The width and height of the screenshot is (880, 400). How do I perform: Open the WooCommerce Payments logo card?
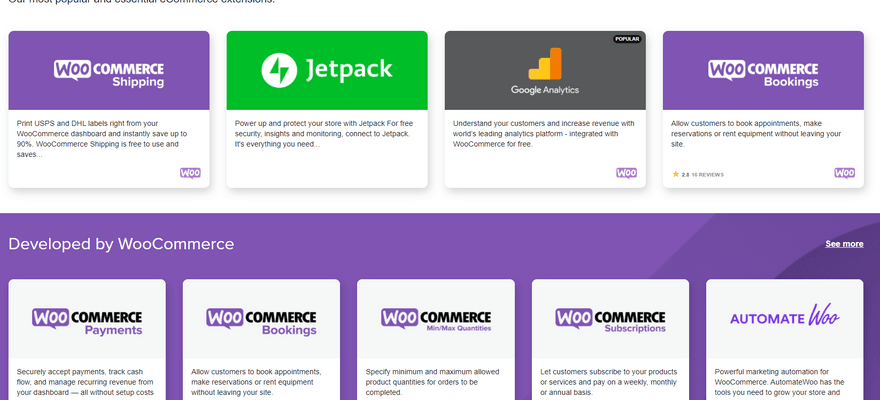pyautogui.click(x=87, y=319)
